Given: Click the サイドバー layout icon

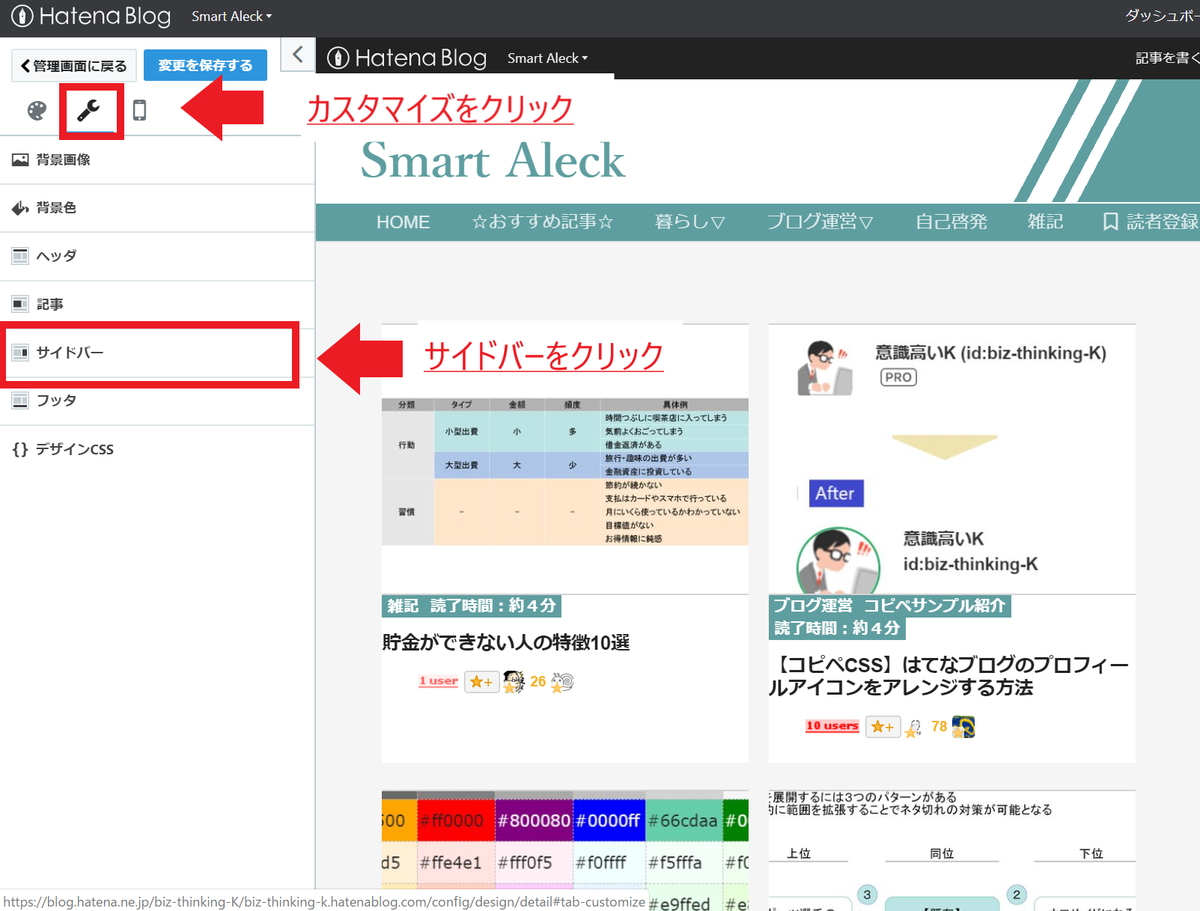Looking at the screenshot, I should point(20,352).
